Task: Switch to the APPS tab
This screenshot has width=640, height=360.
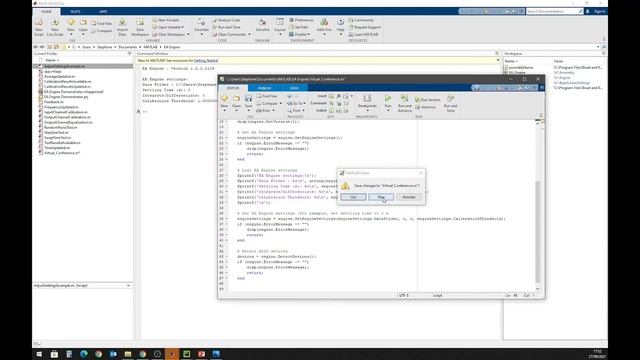Action: pos(103,11)
